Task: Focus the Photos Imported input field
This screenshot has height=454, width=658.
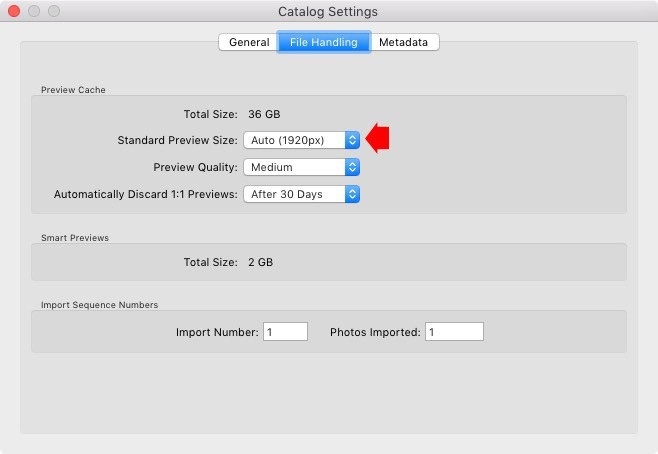Action: (454, 332)
